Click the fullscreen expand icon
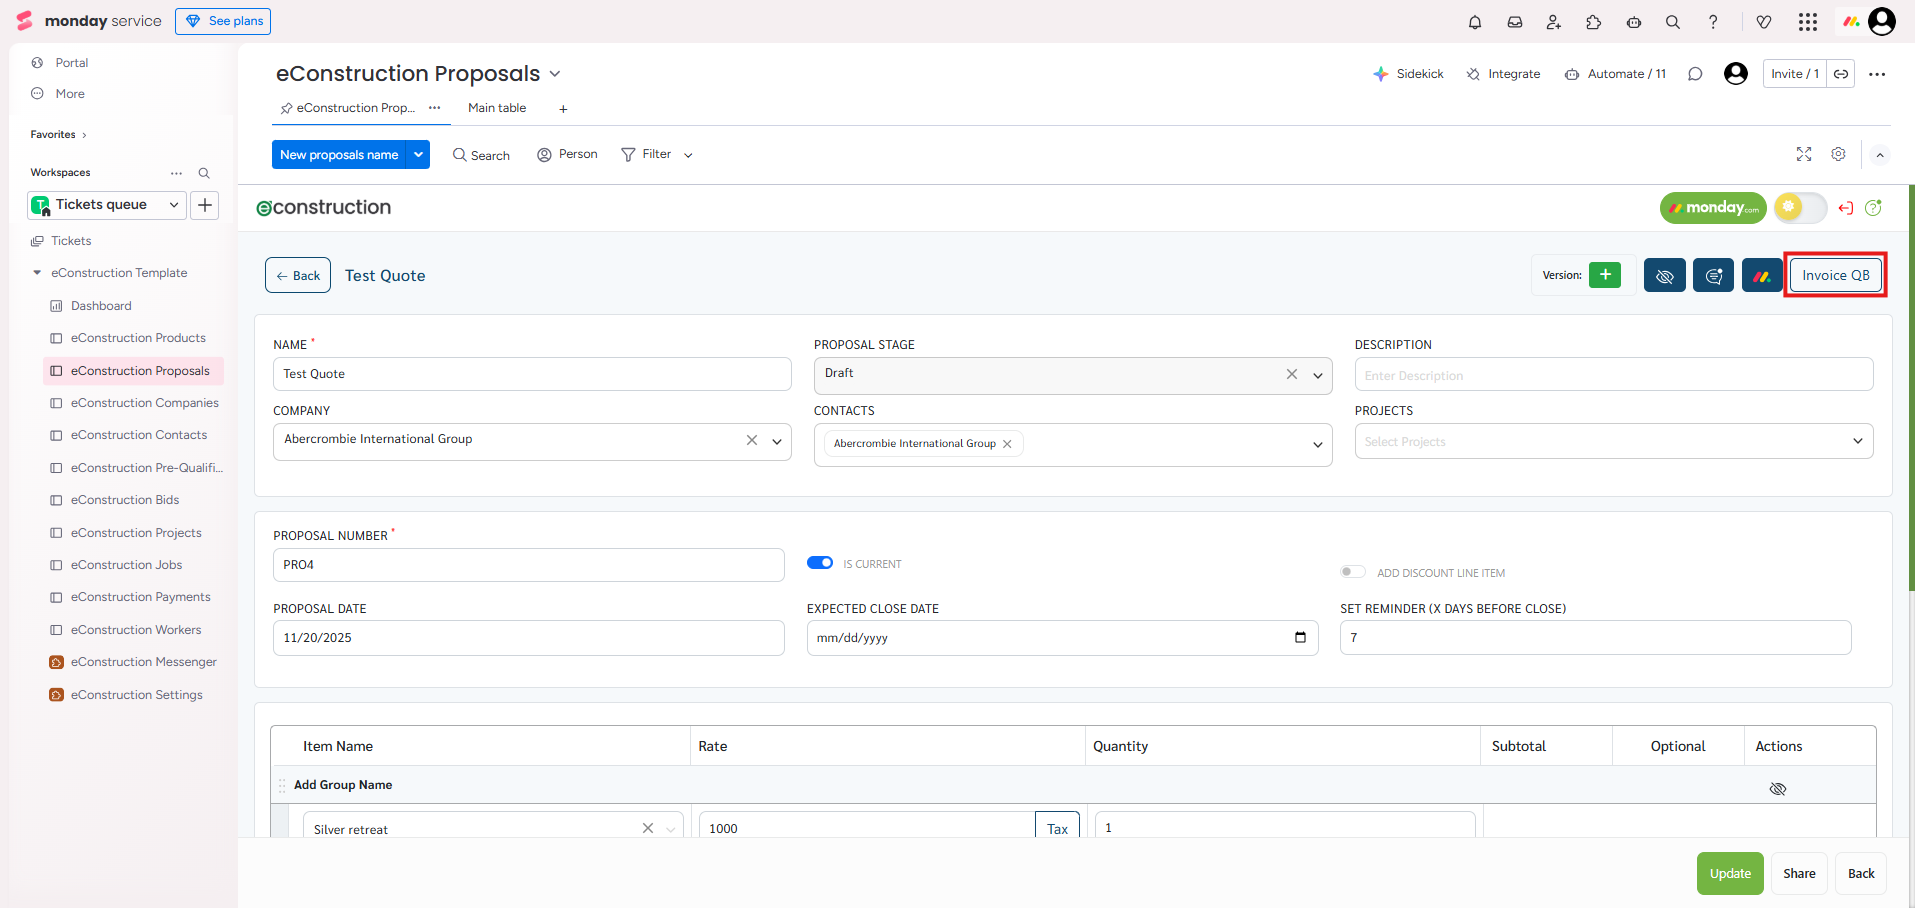The width and height of the screenshot is (1915, 908). pos(1803,154)
